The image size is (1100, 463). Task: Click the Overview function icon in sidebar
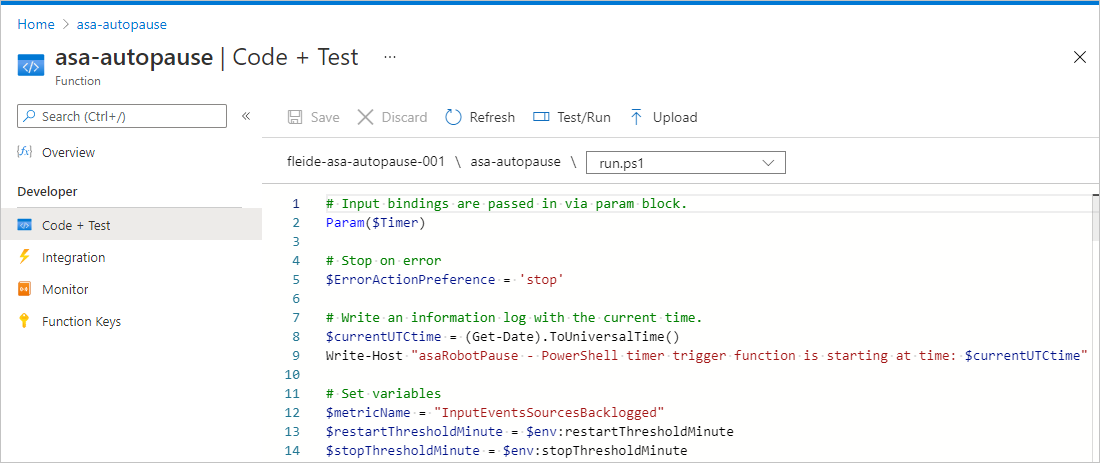25,152
